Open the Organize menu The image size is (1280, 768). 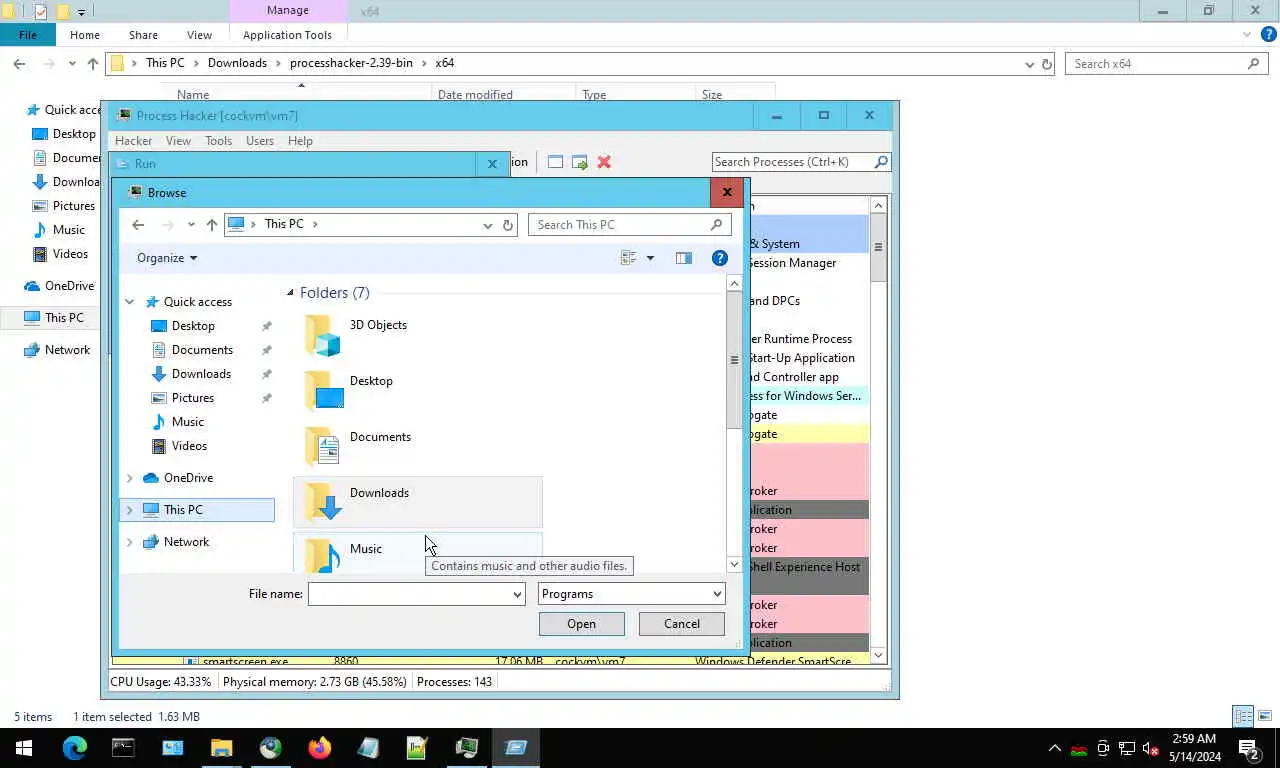[167, 258]
